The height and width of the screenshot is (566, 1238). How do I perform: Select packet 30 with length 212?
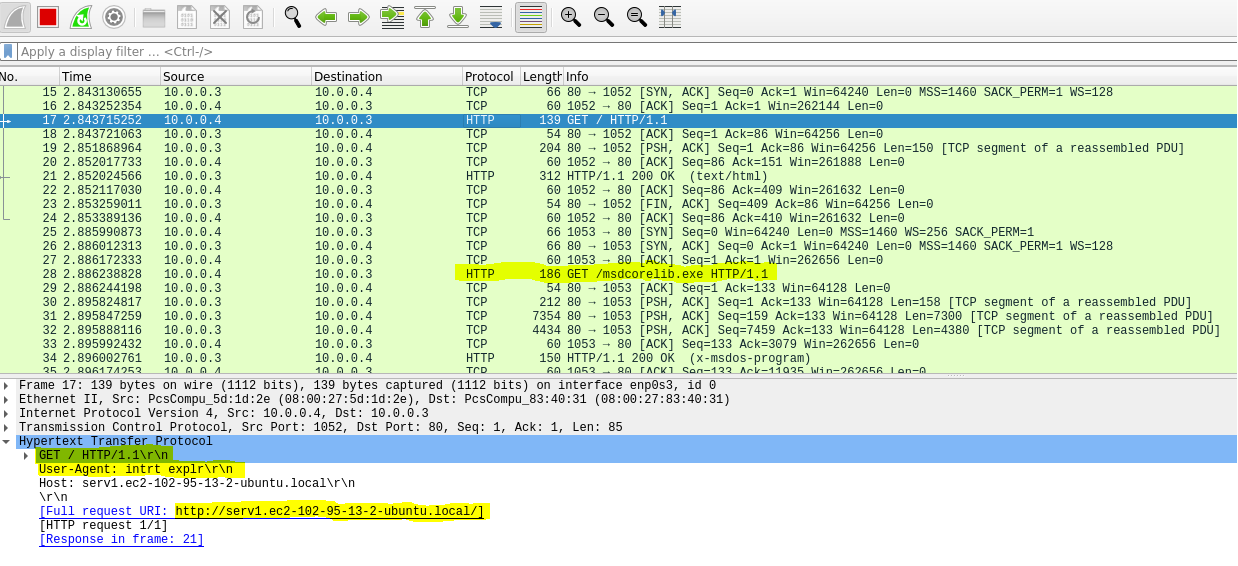pos(618,302)
